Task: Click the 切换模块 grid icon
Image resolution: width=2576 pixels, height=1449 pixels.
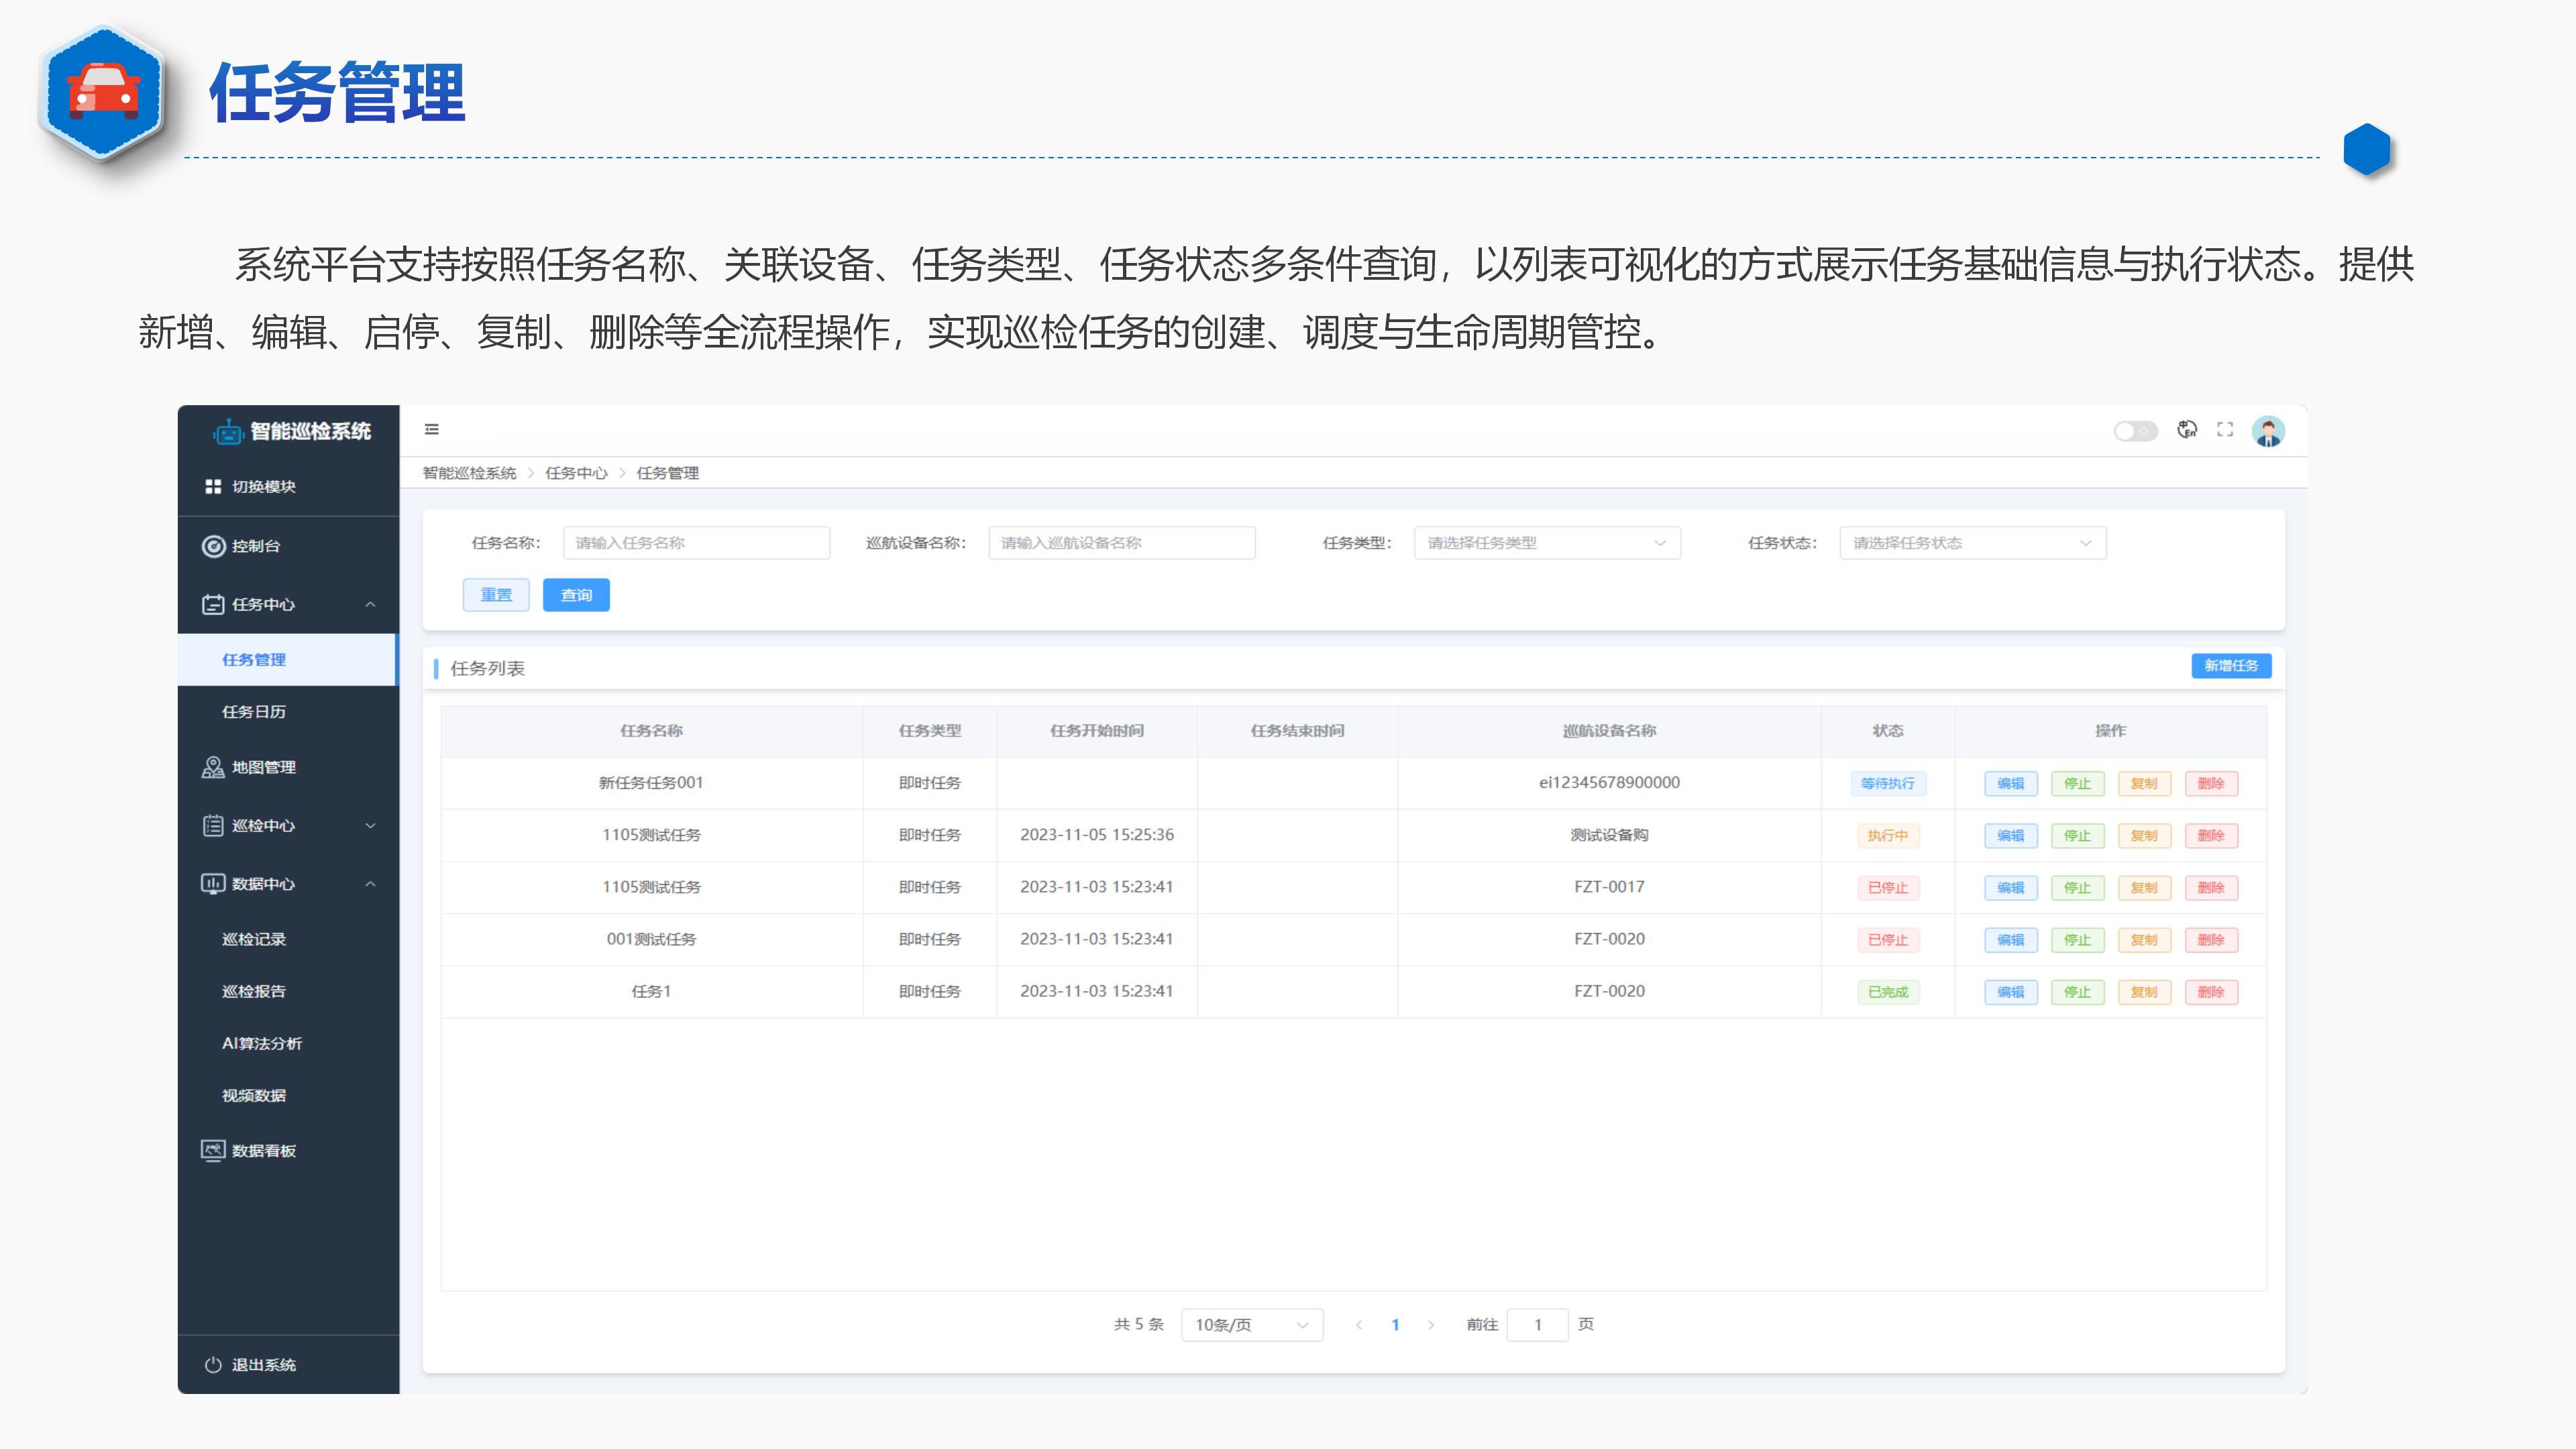Action: (213, 486)
